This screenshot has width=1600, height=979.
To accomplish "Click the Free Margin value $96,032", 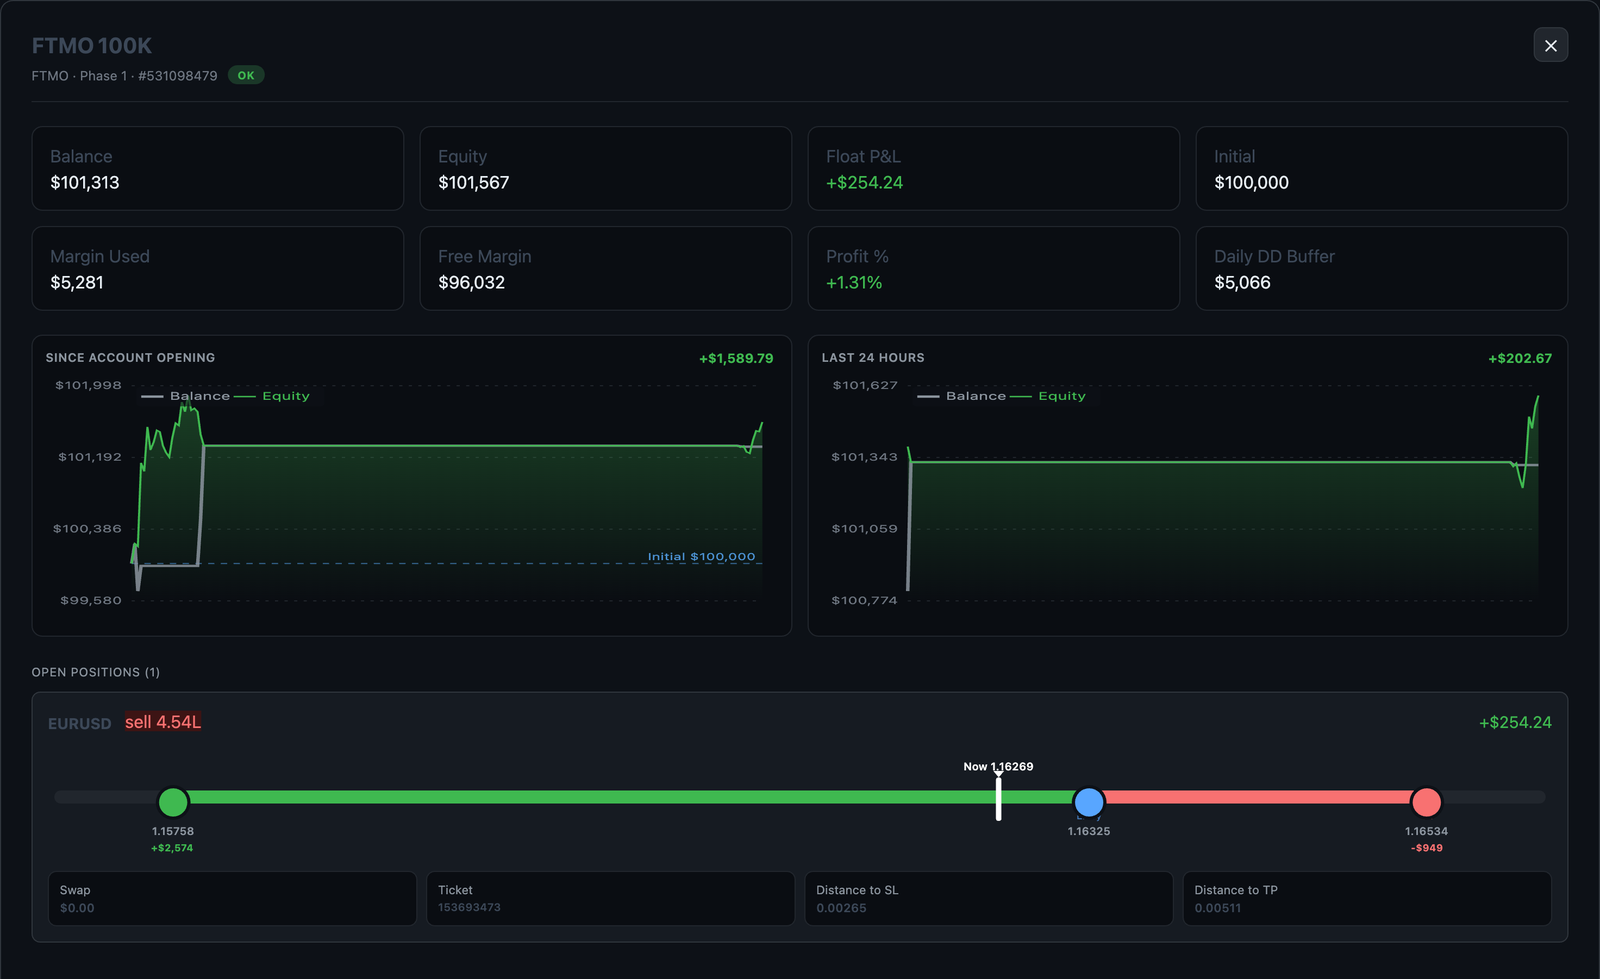I will (x=472, y=283).
